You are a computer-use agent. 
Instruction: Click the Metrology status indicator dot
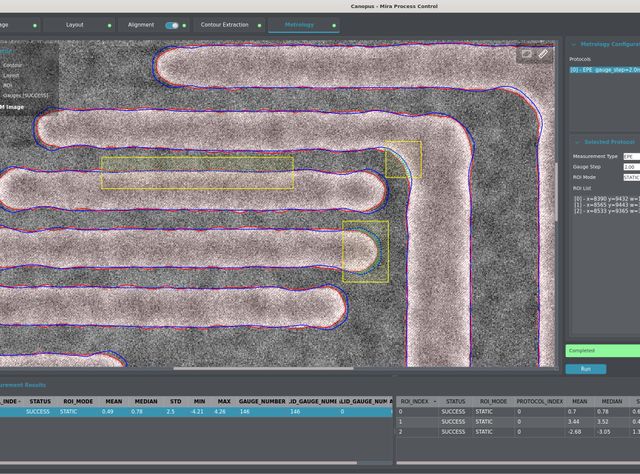[334, 25]
